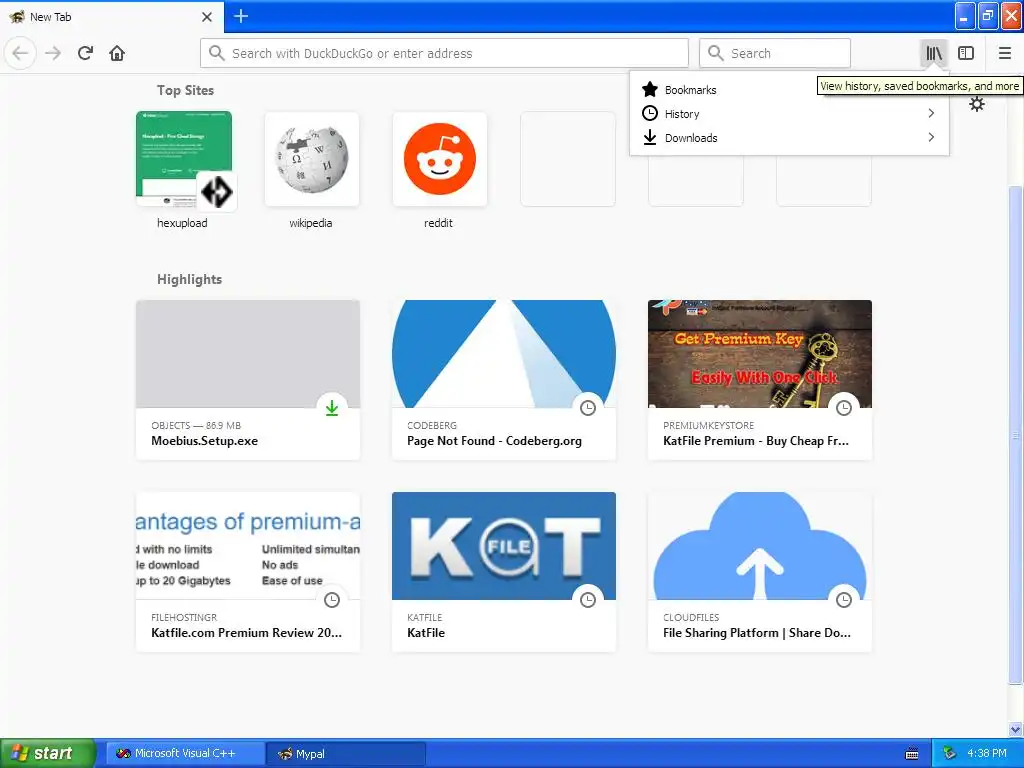Click the FILEHOSTINGR source label
Screen dimensions: 1024x768
[184, 617]
